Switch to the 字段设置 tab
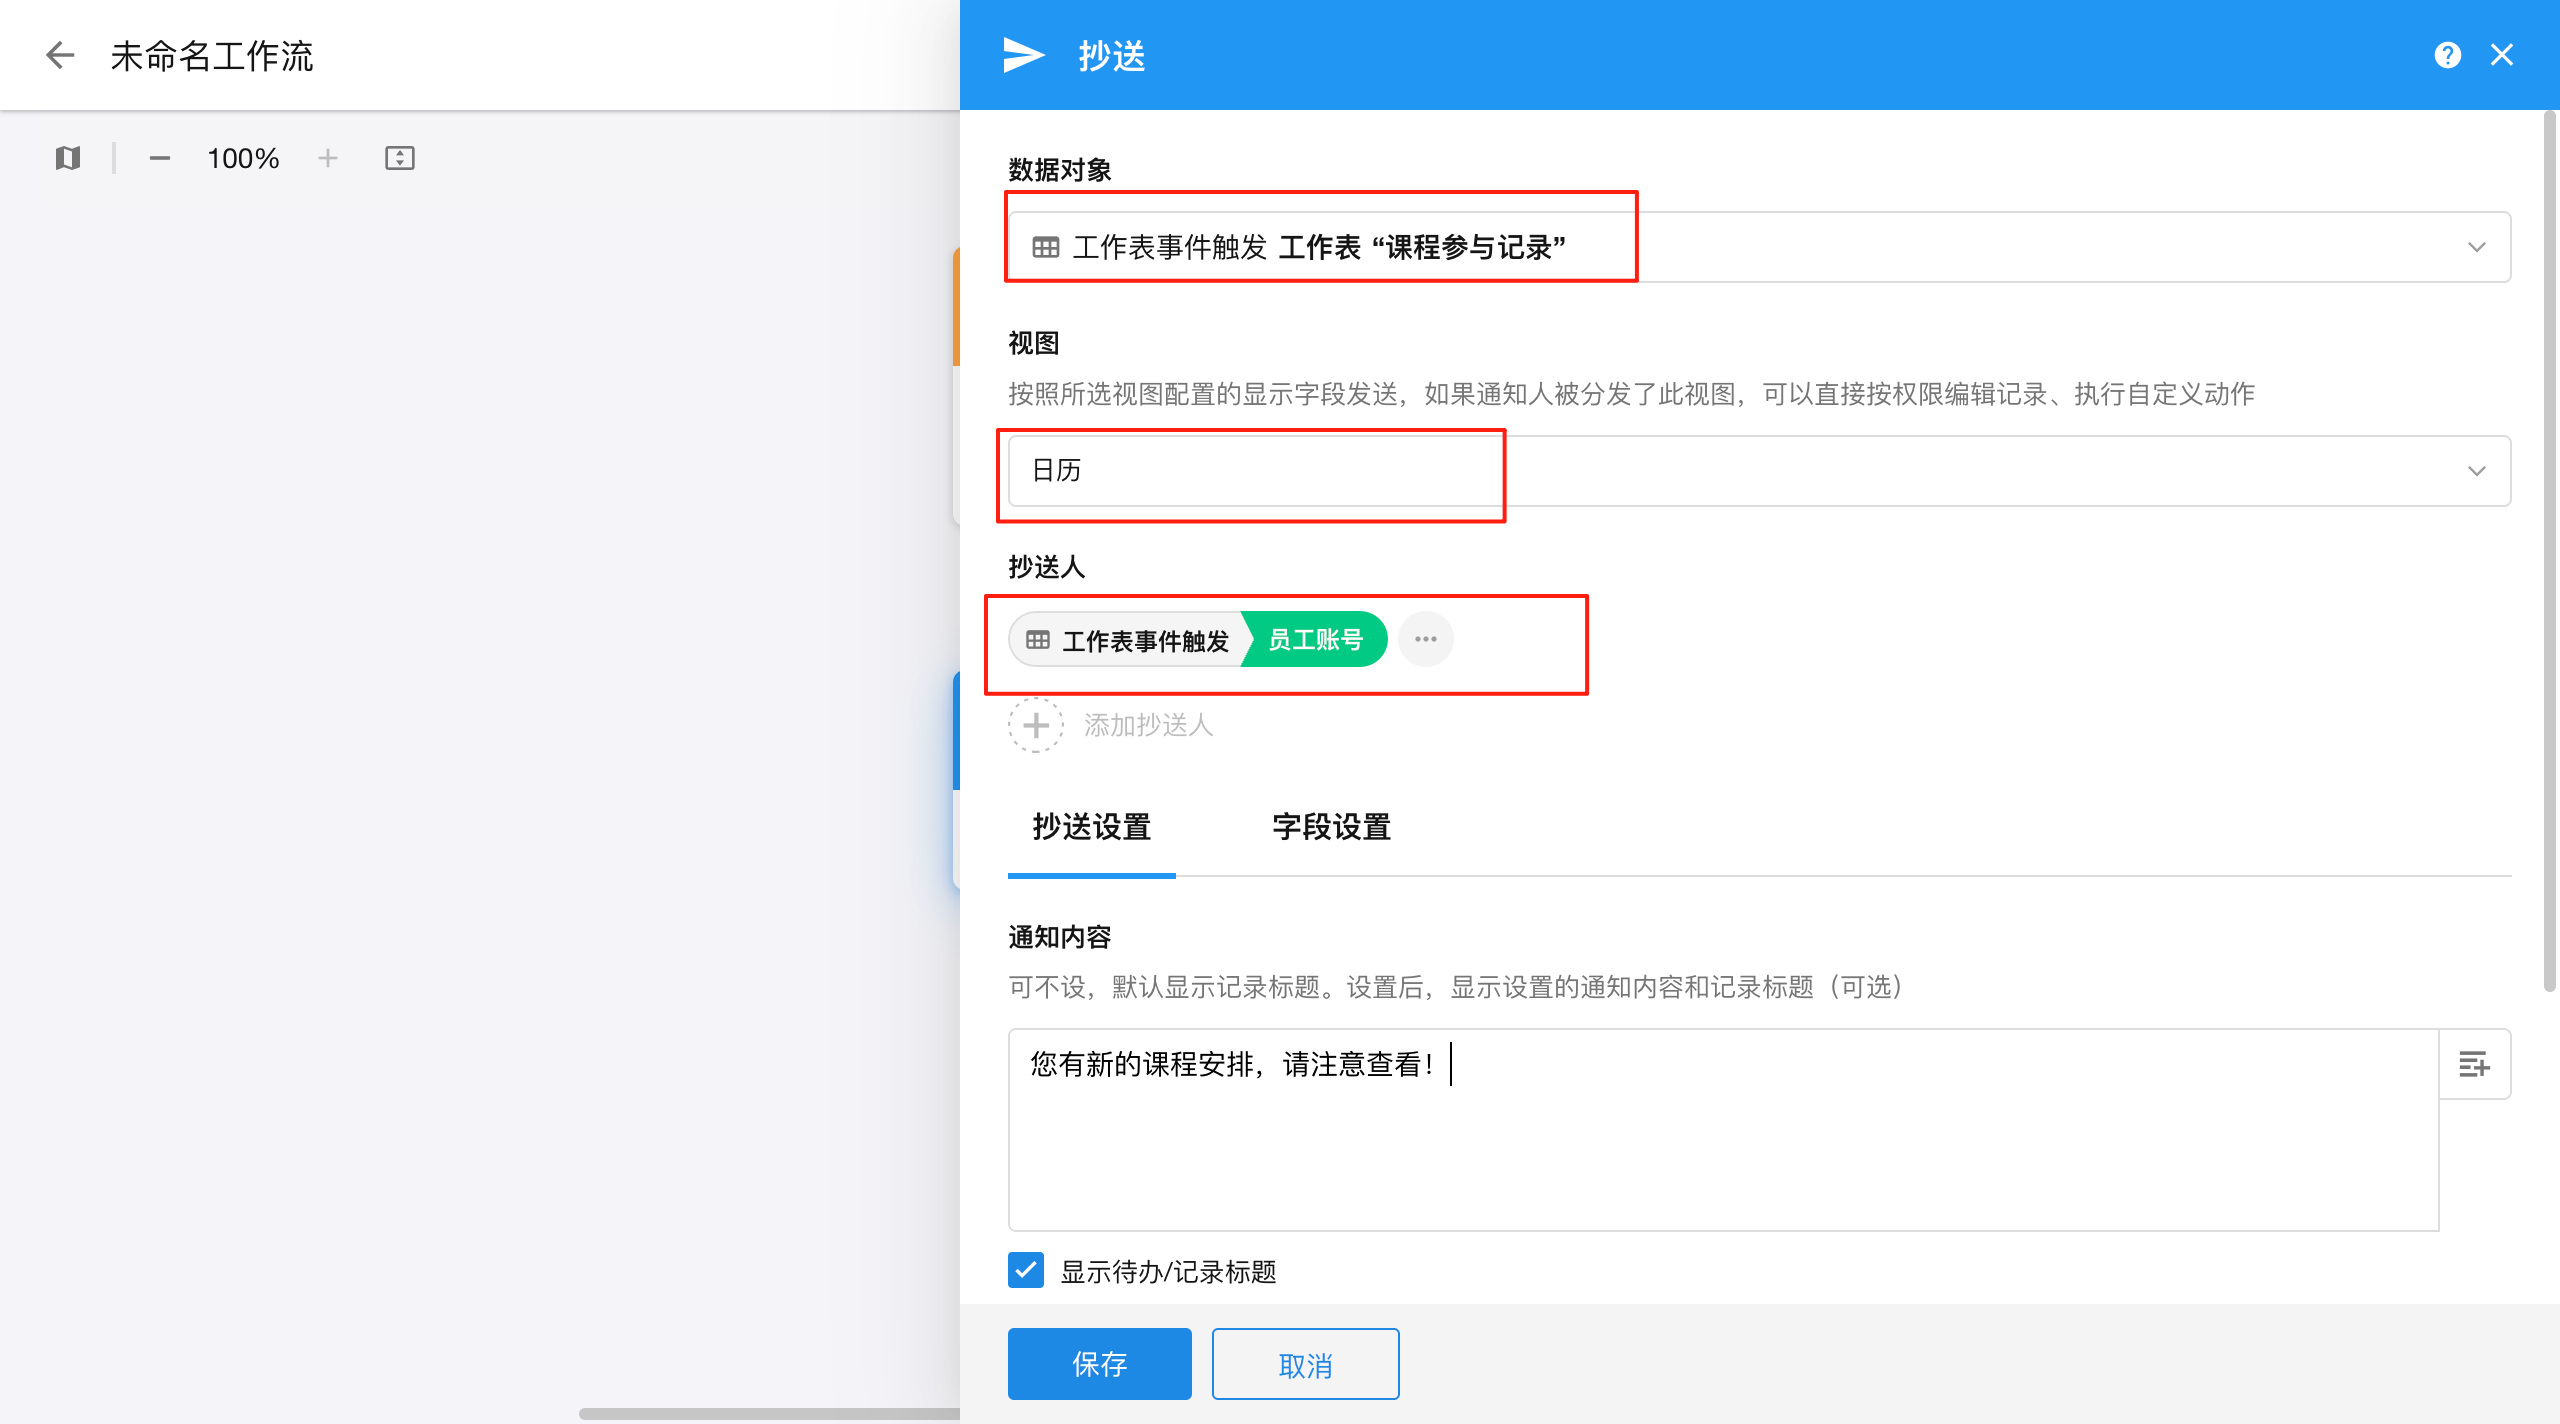Viewport: 2560px width, 1424px height. tap(1331, 828)
